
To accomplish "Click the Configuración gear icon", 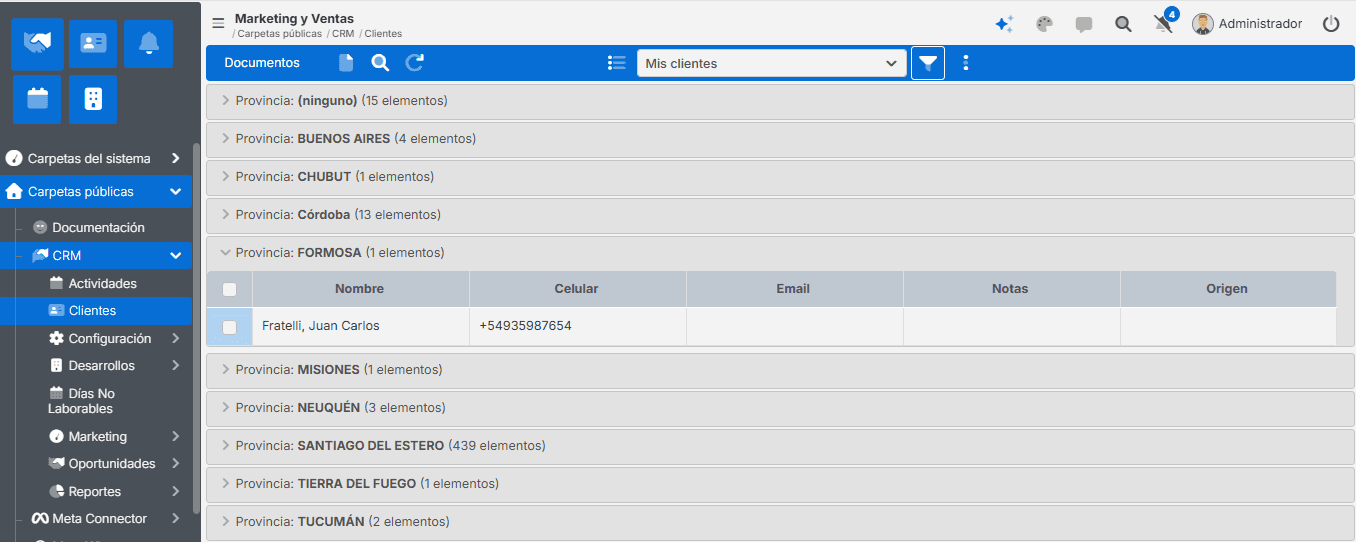I will pos(56,339).
